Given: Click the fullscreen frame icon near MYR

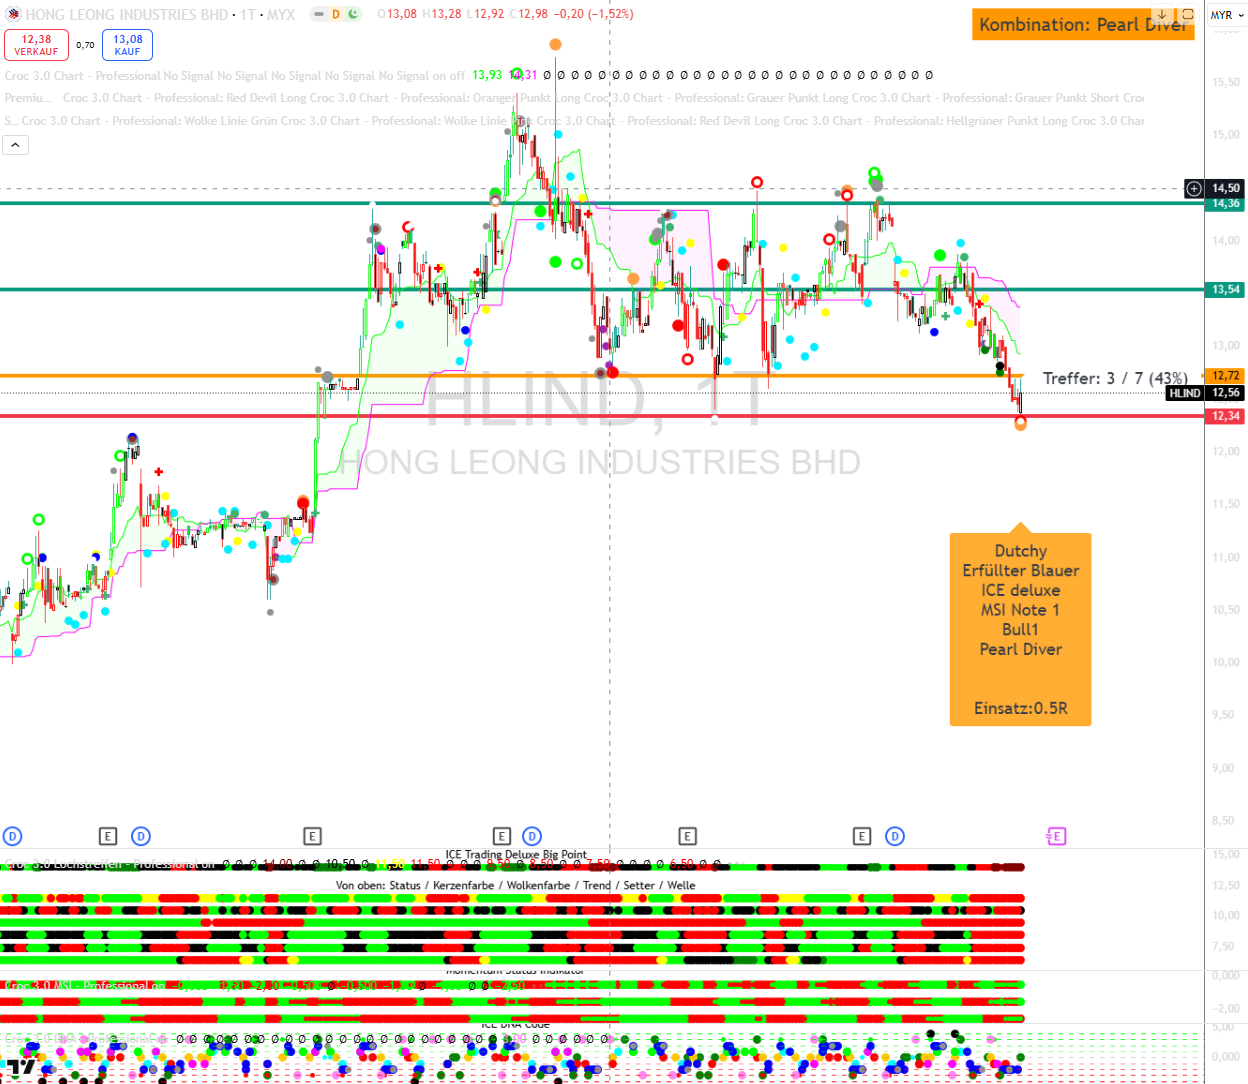Looking at the screenshot, I should pos(1188,15).
